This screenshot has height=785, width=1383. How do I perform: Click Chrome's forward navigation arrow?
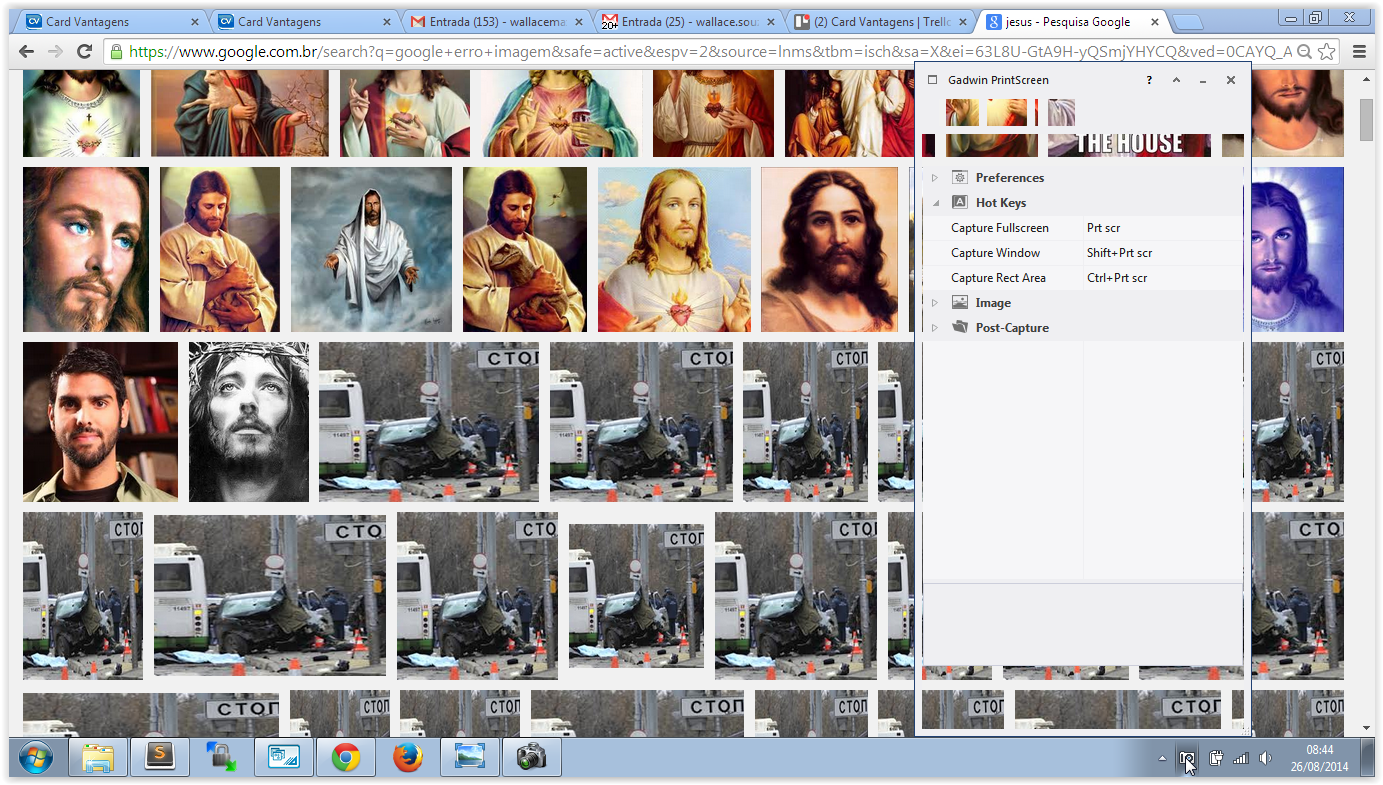[56, 52]
